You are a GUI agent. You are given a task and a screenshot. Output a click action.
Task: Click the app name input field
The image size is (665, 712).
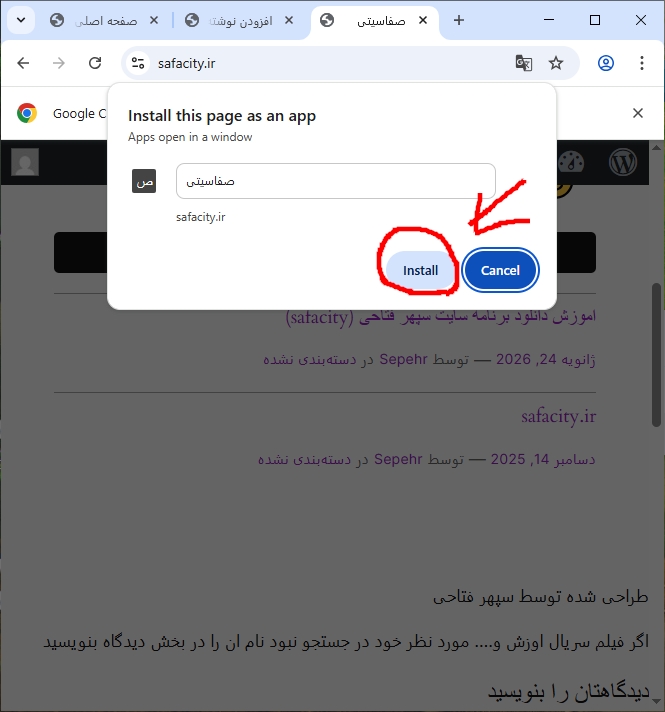click(x=336, y=181)
